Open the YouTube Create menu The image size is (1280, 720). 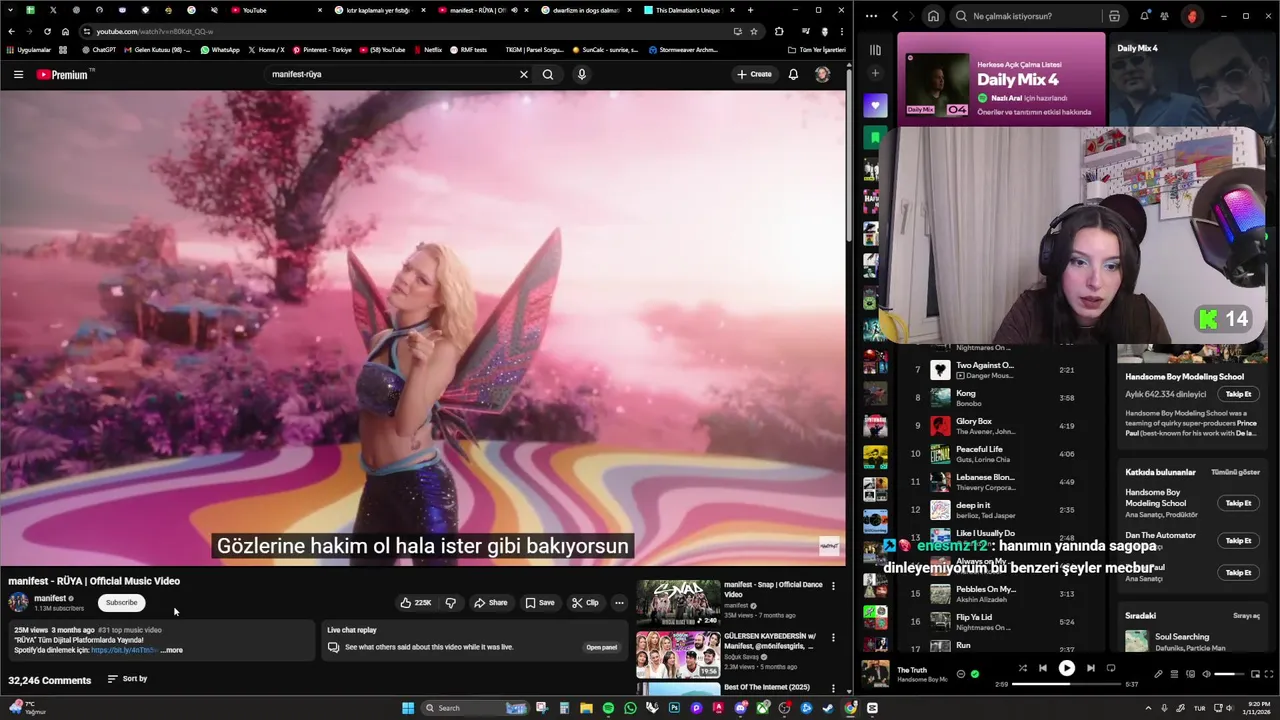[x=754, y=74]
